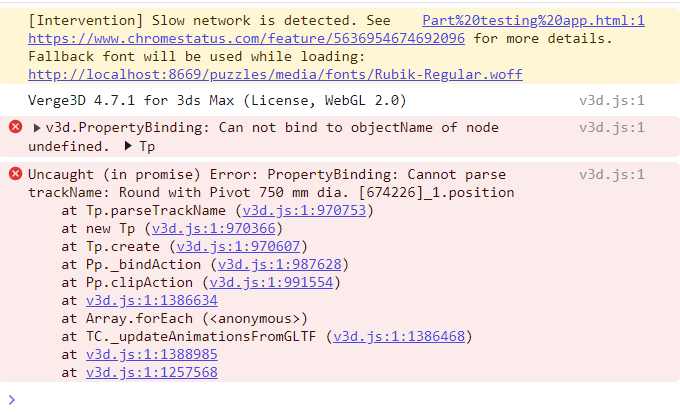Open the clipAction v3d.js:1:991554 link
This screenshot has height=413, width=680.
[x=271, y=282]
